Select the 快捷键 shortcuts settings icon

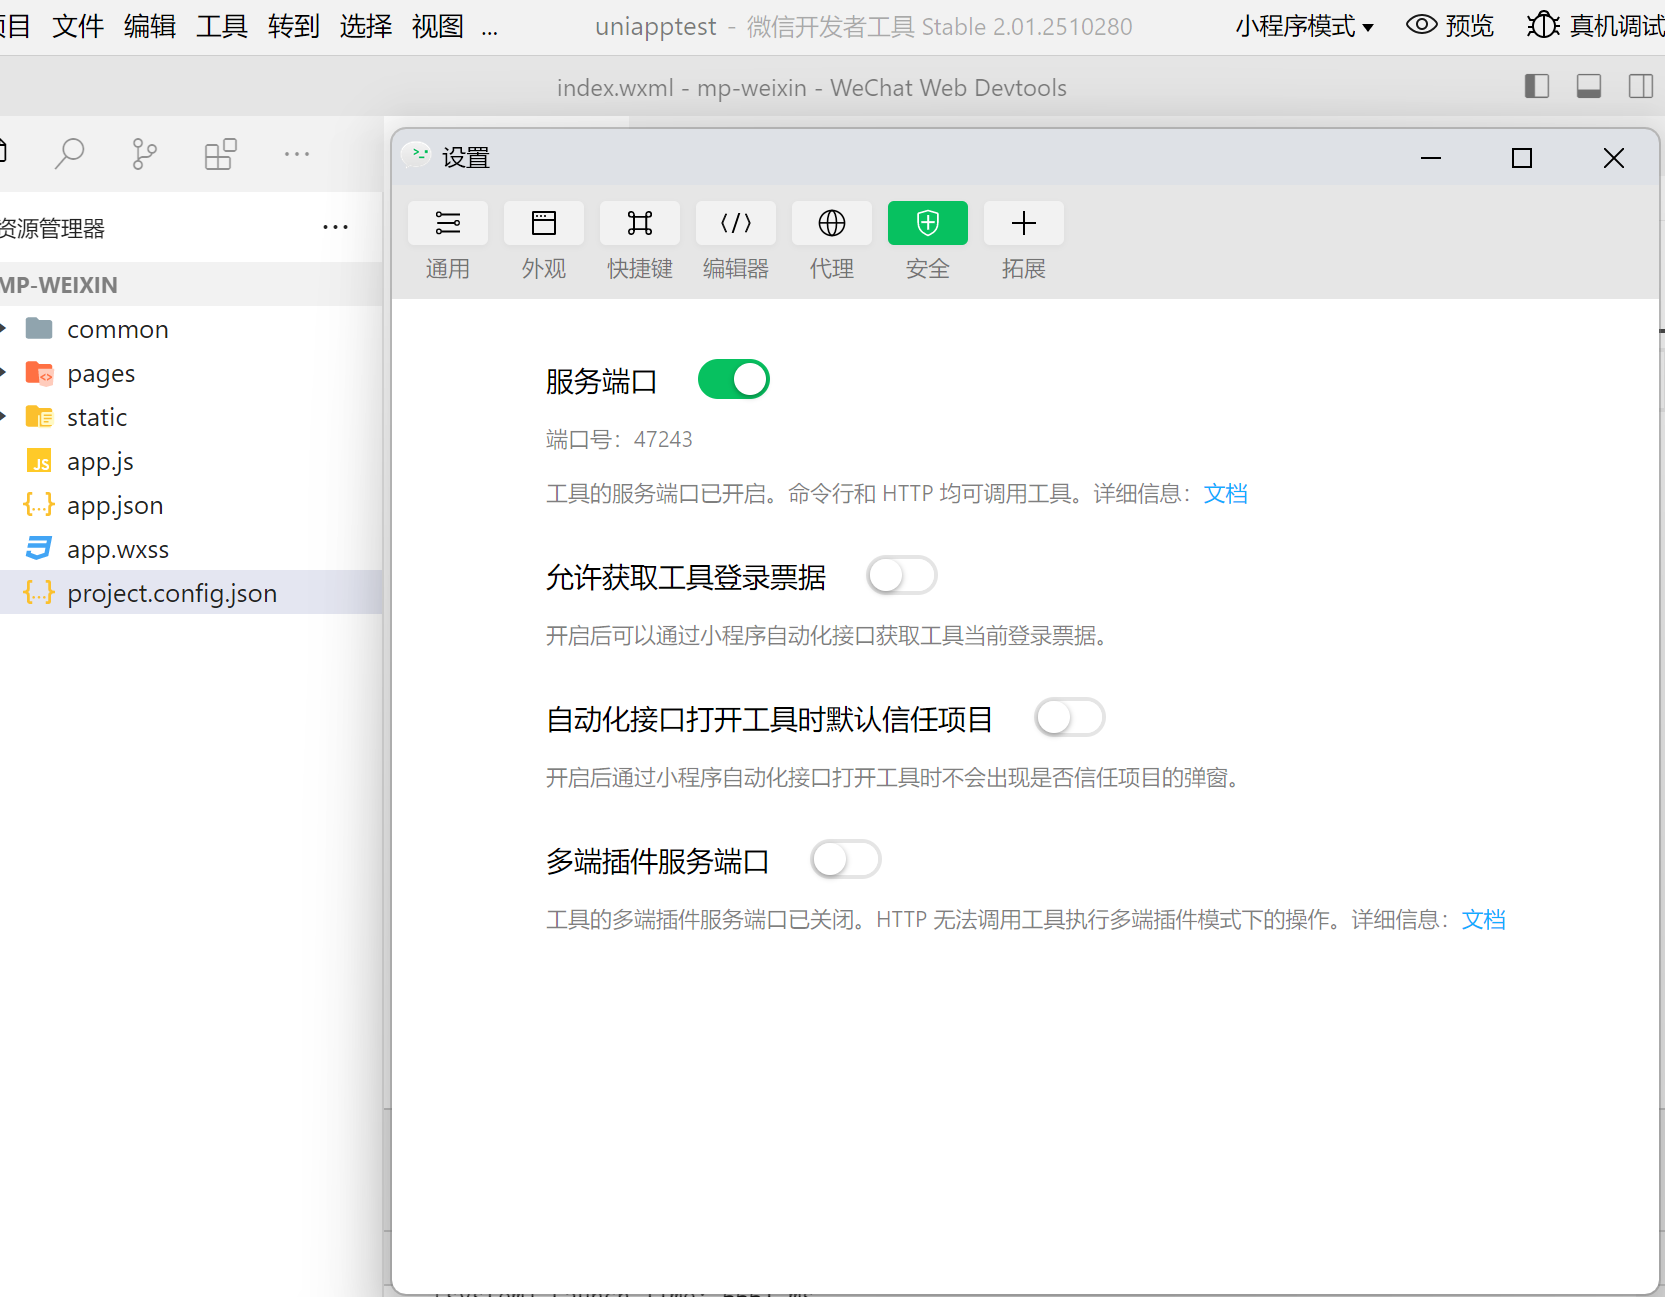[639, 223]
